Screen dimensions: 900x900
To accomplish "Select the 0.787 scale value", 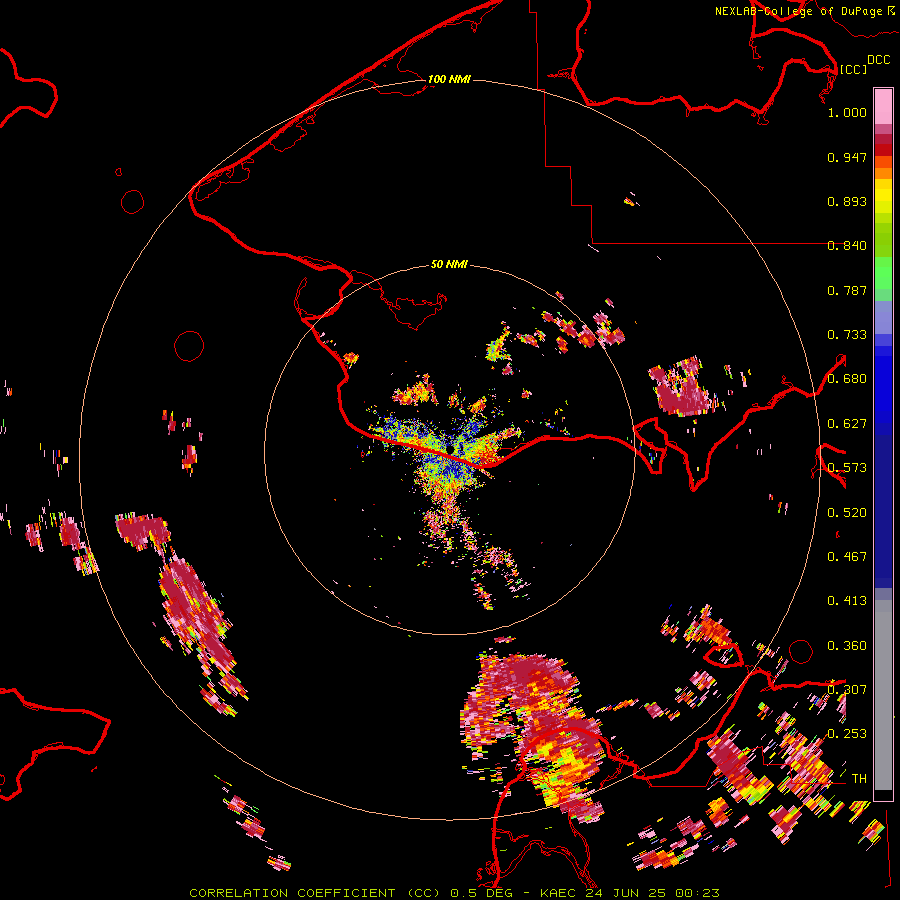I will (847, 290).
